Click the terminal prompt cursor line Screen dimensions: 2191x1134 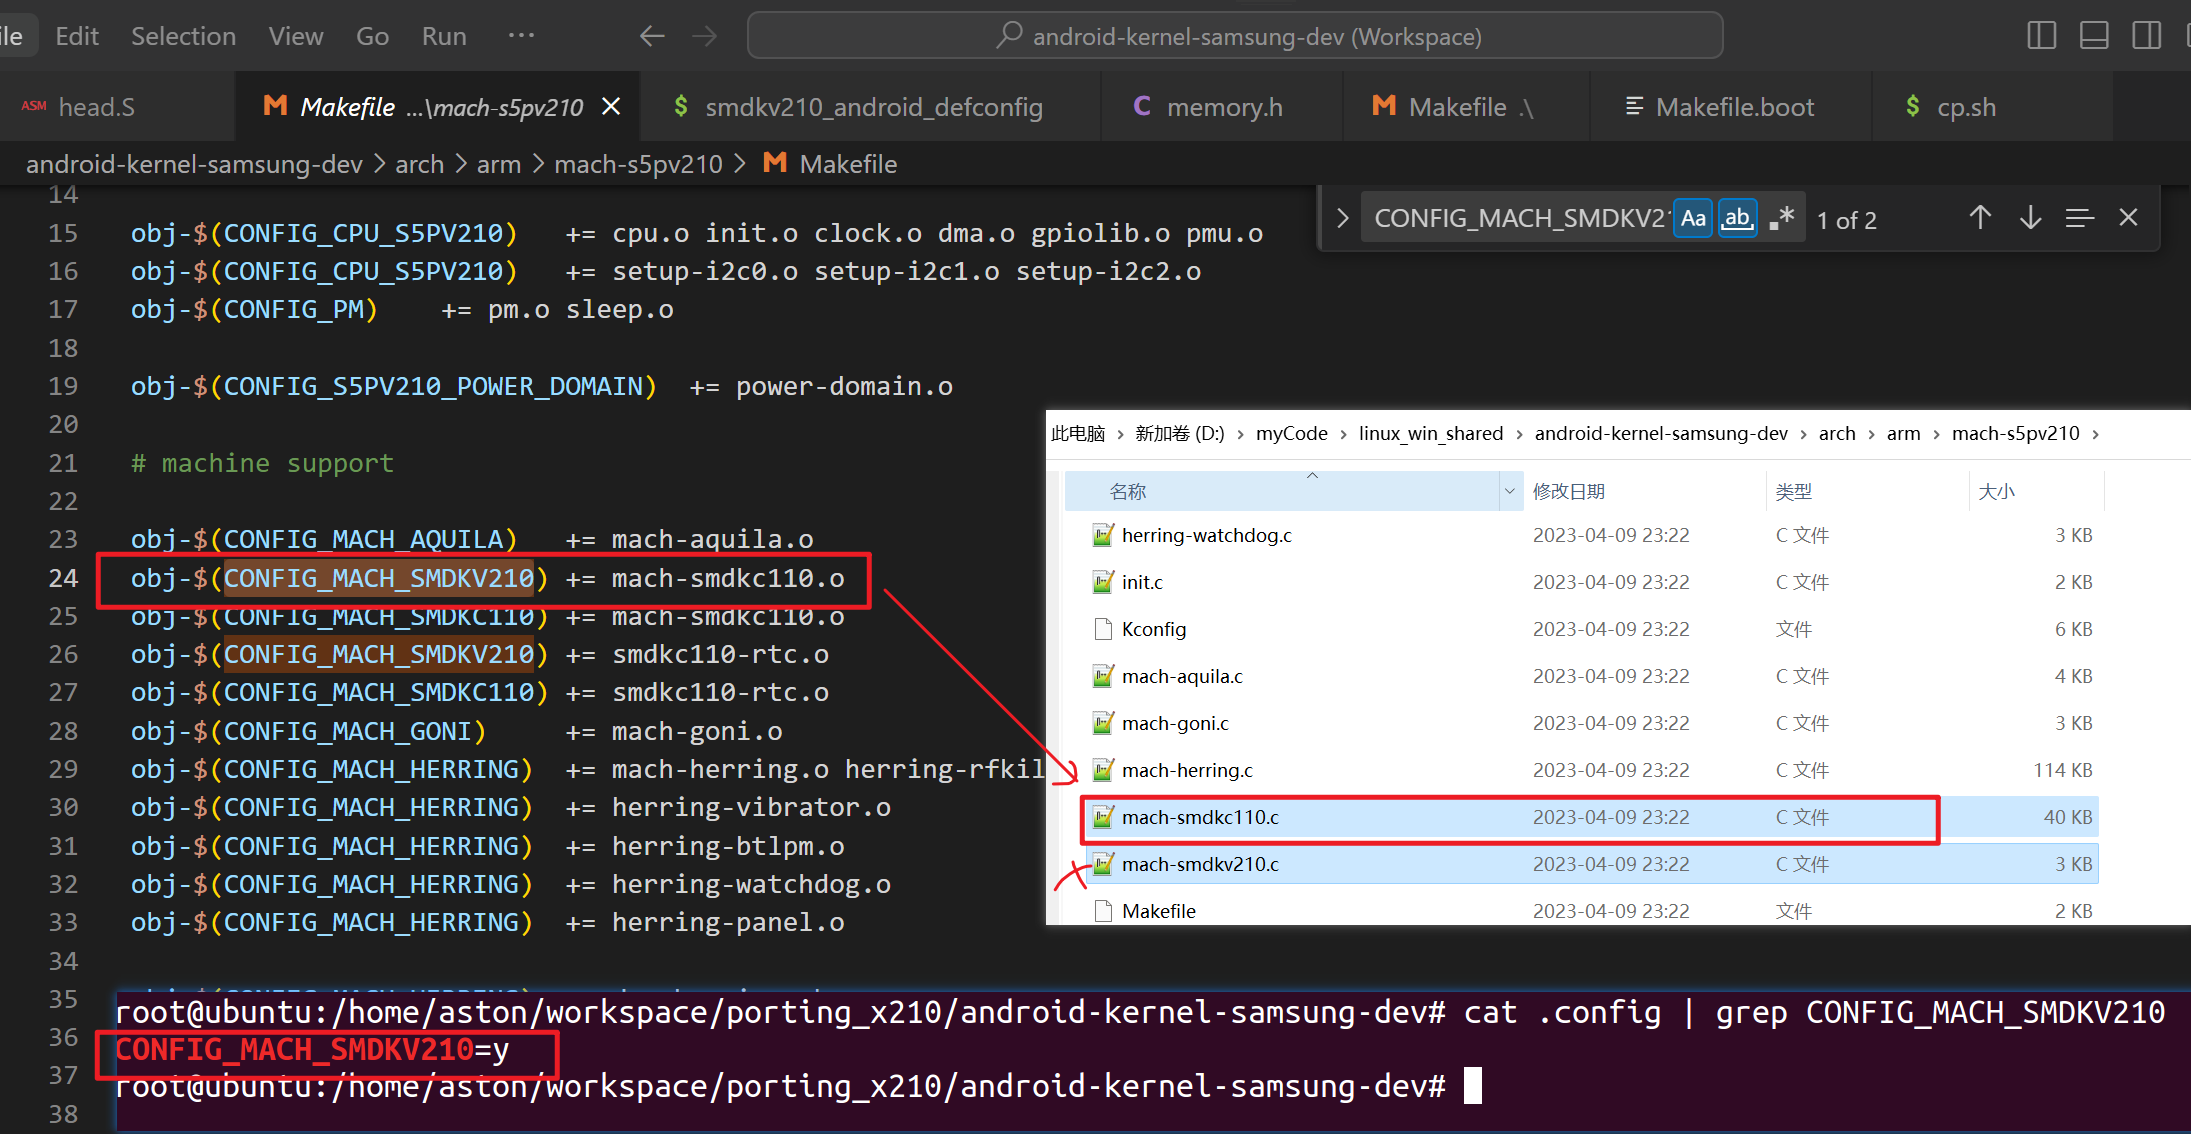pyautogui.click(x=798, y=1086)
